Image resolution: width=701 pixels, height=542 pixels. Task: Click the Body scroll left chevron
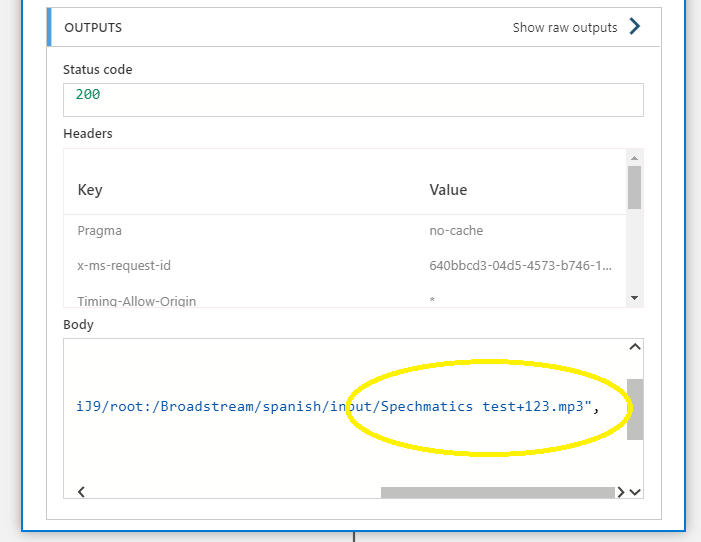81,492
